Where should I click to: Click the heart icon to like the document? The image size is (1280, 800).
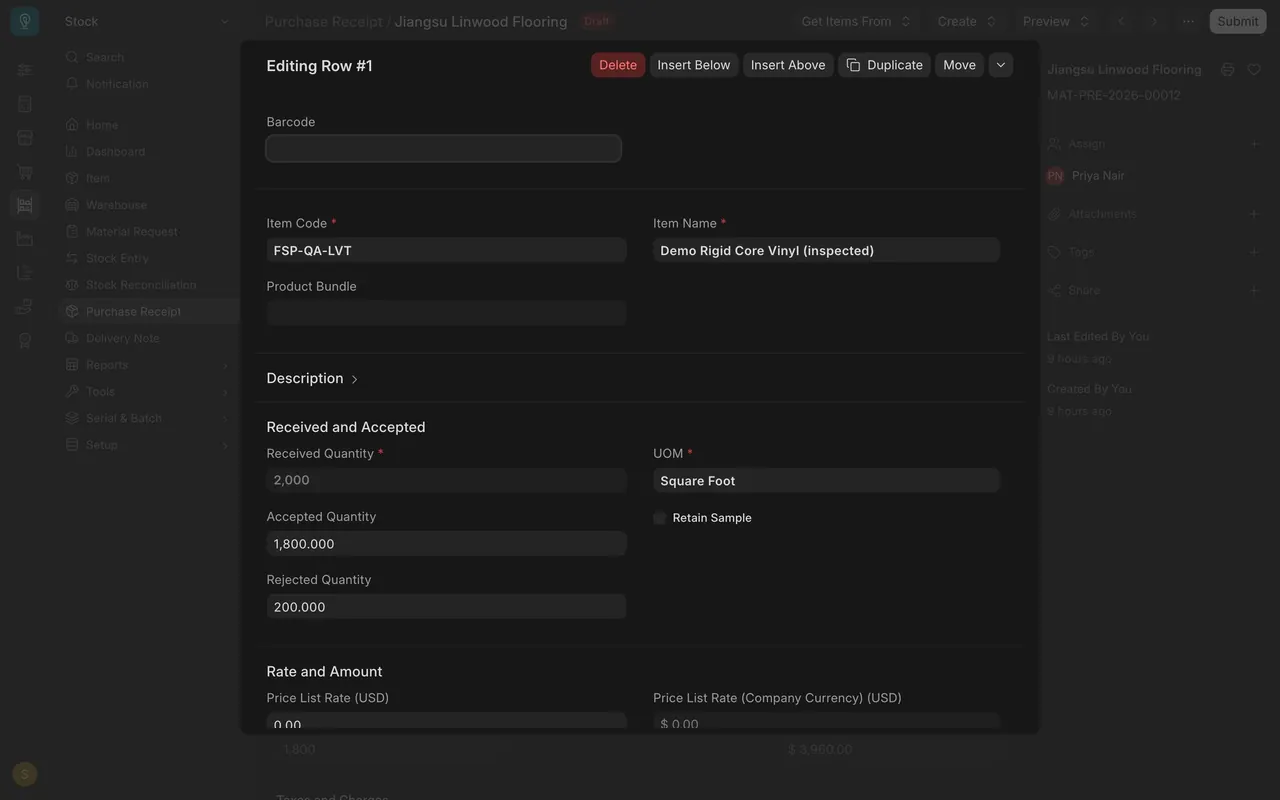(x=1254, y=69)
